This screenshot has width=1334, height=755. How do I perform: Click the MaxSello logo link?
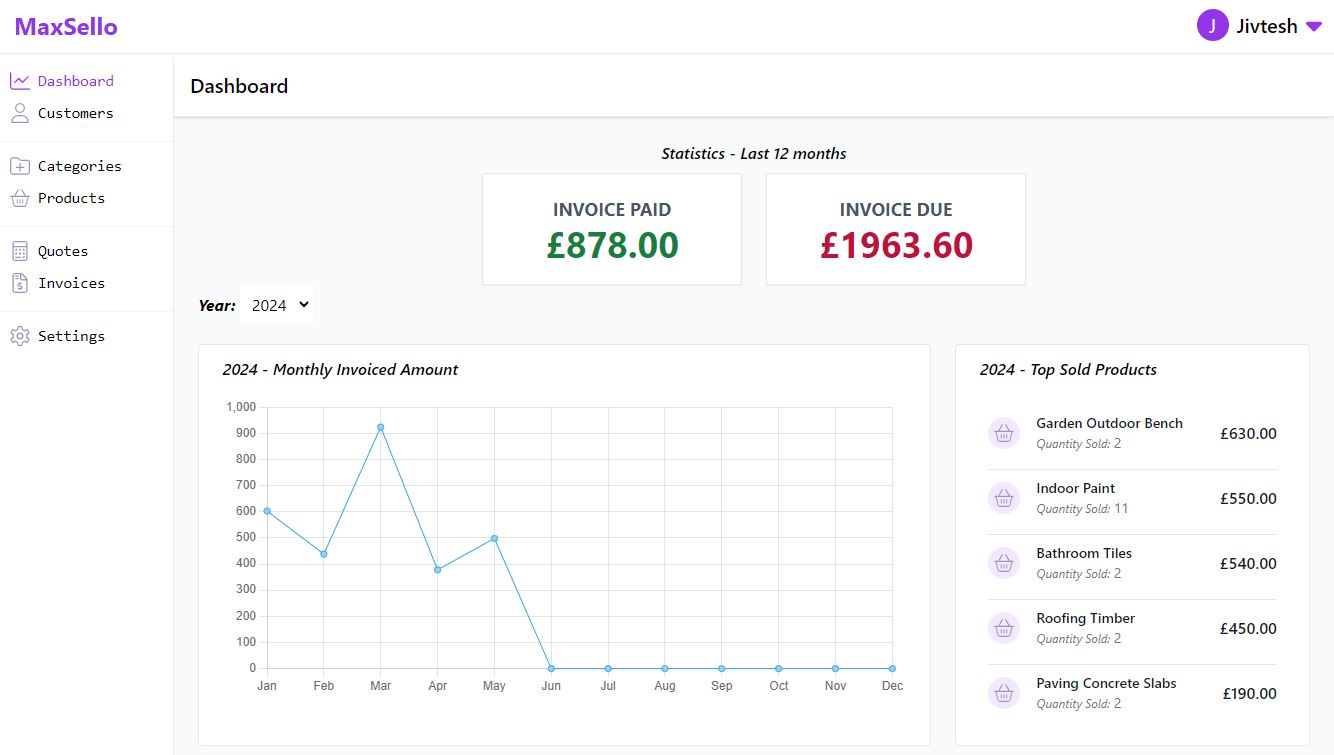pyautogui.click(x=66, y=27)
